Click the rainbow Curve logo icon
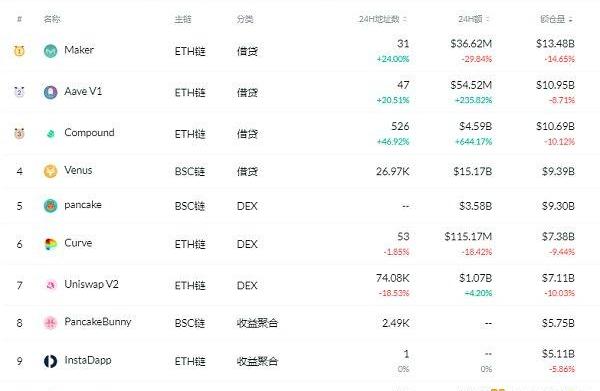The image size is (600, 391). point(51,244)
